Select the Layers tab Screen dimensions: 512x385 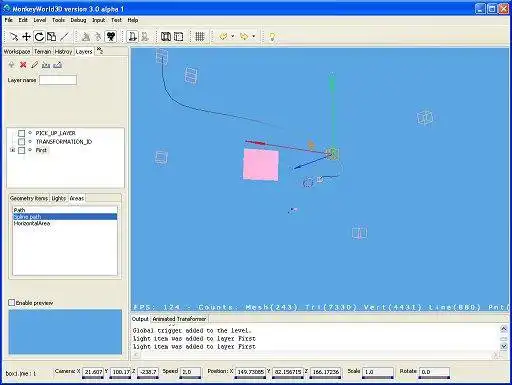[84, 52]
